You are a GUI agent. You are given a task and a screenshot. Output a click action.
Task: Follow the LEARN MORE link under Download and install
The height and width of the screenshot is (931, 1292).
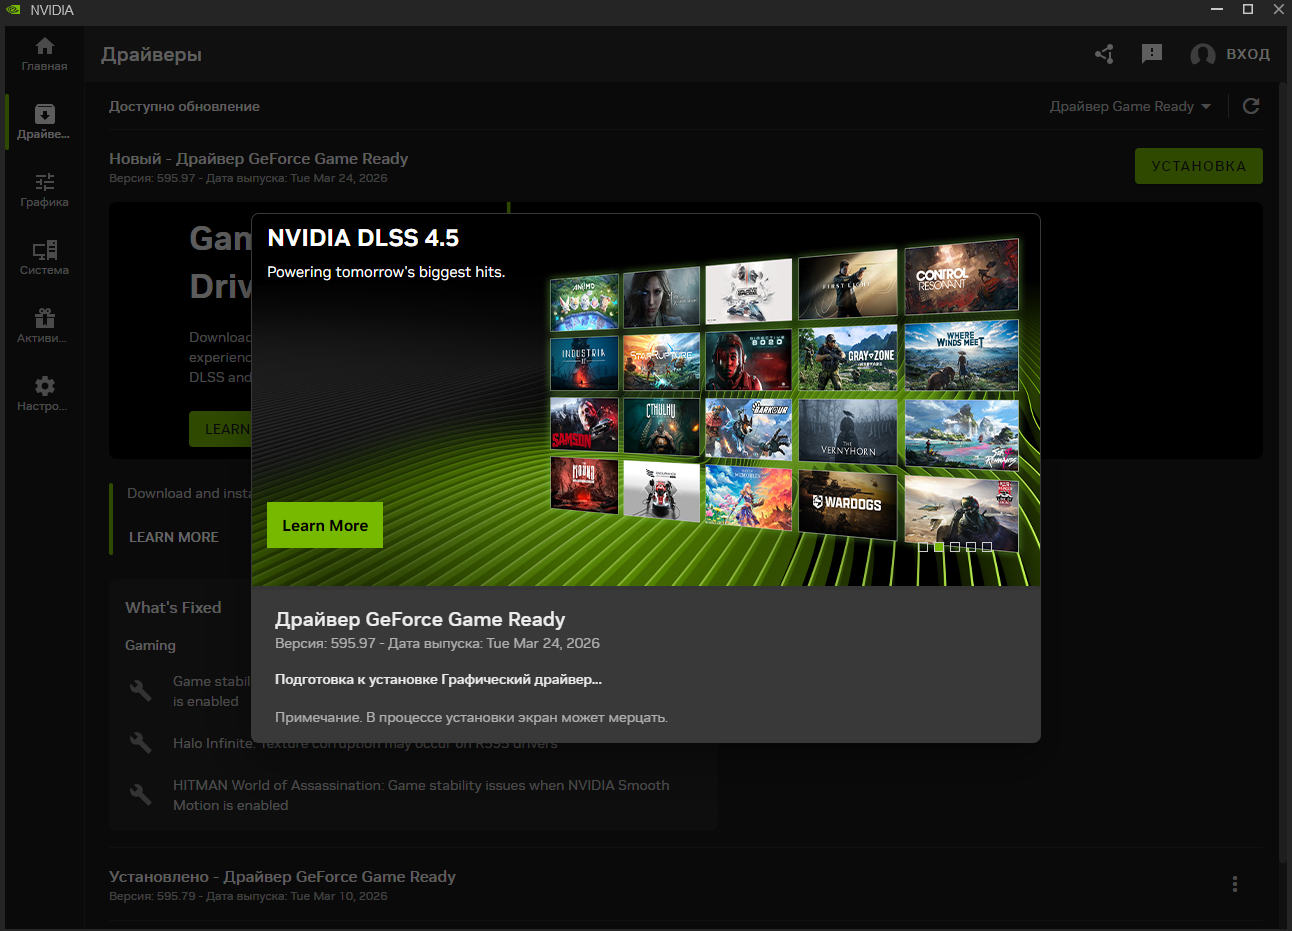pyautogui.click(x=174, y=537)
